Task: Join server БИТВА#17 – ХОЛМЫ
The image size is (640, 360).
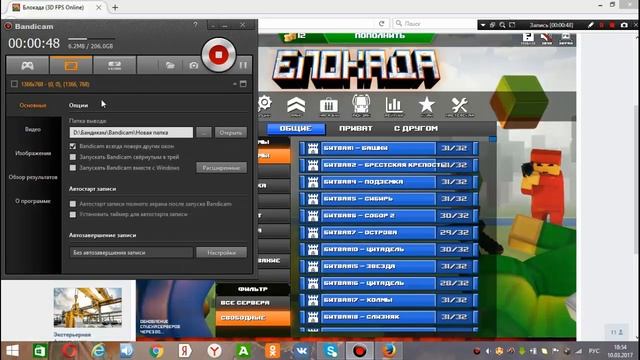Action: coord(389,300)
